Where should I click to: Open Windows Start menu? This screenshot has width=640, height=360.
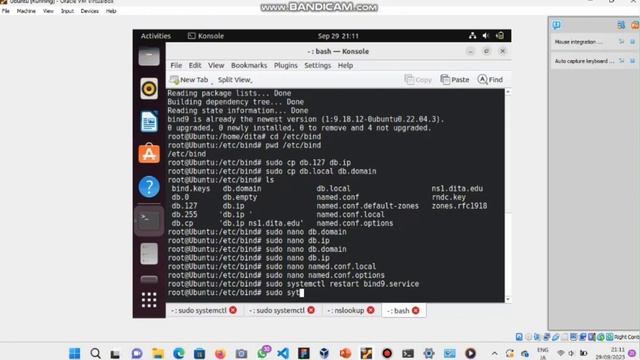pos(75,353)
